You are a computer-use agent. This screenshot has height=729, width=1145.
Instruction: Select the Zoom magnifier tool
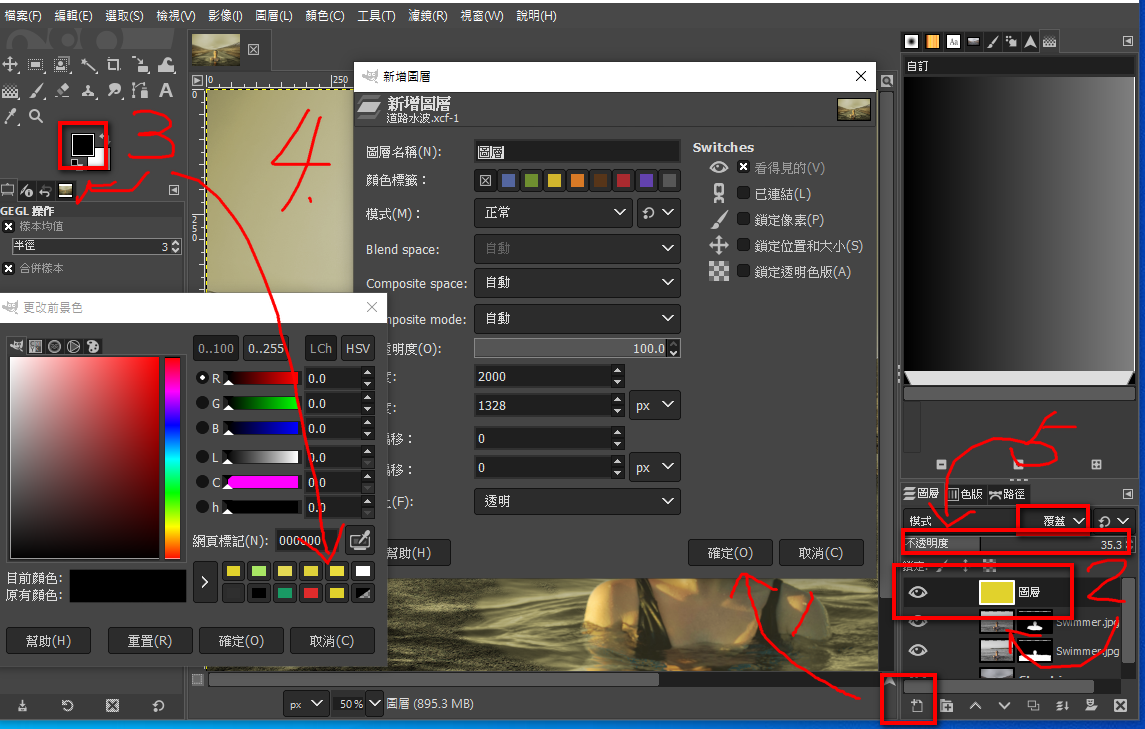[36, 116]
